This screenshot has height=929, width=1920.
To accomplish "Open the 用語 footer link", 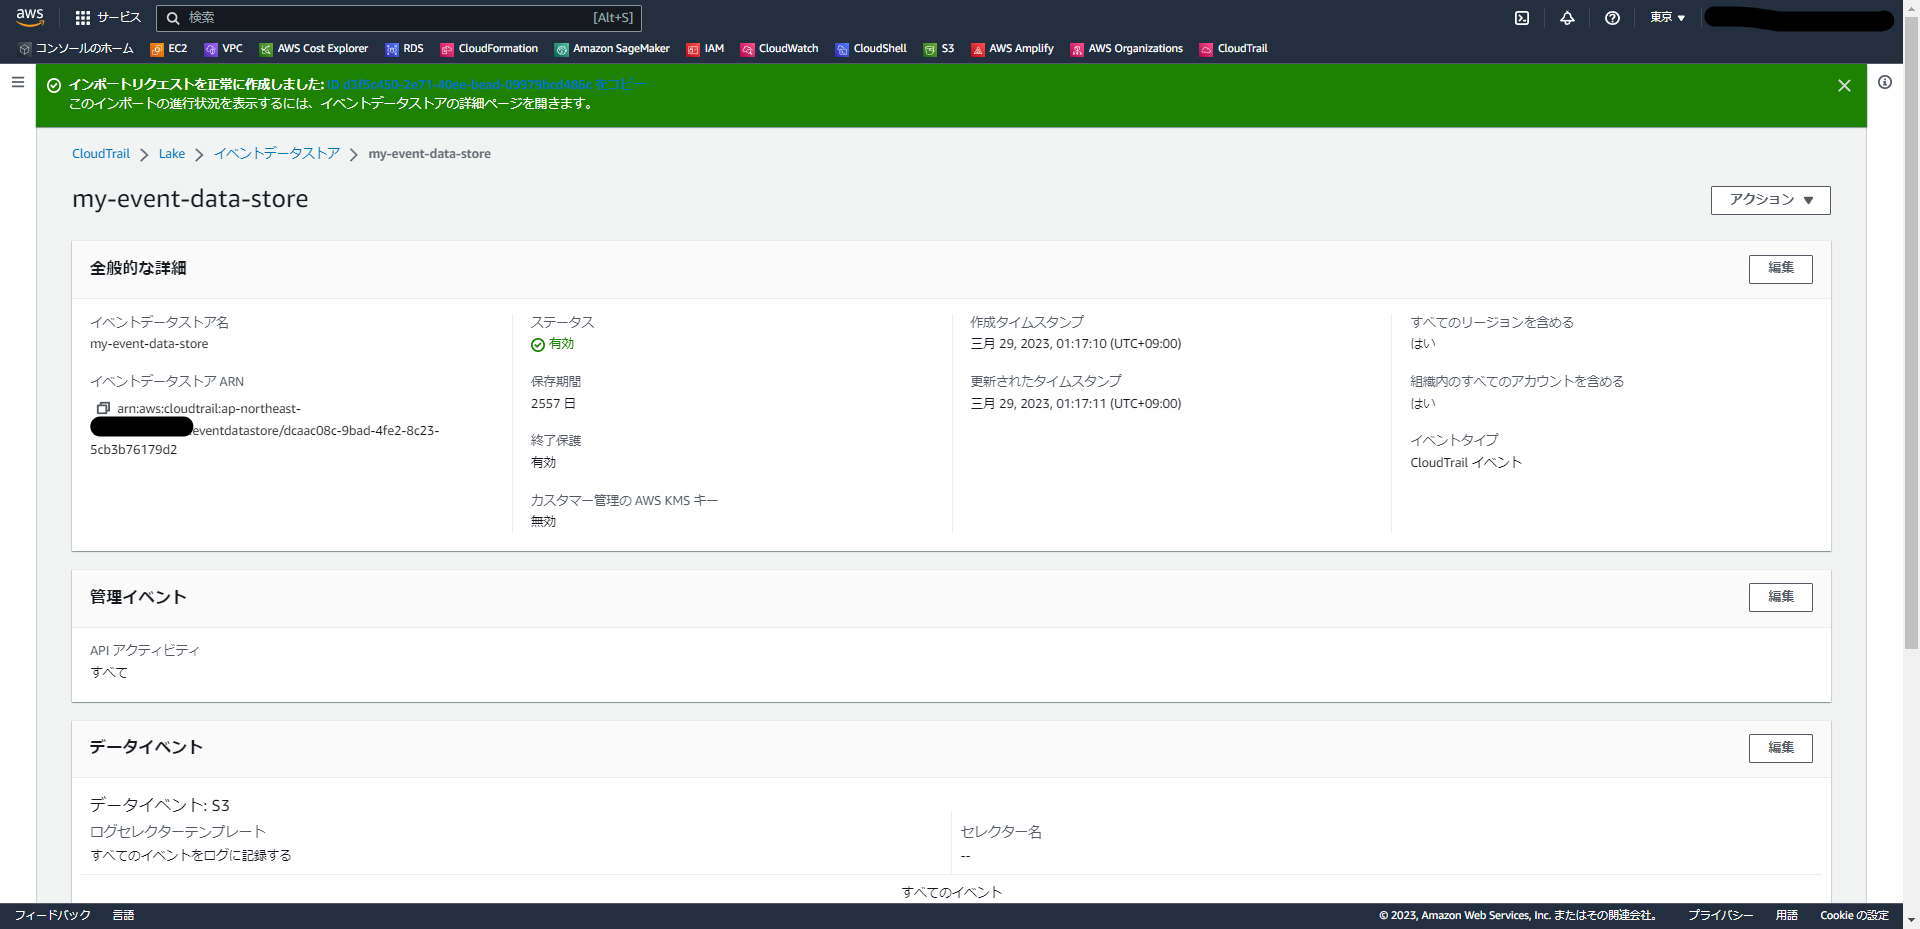I will (1786, 915).
